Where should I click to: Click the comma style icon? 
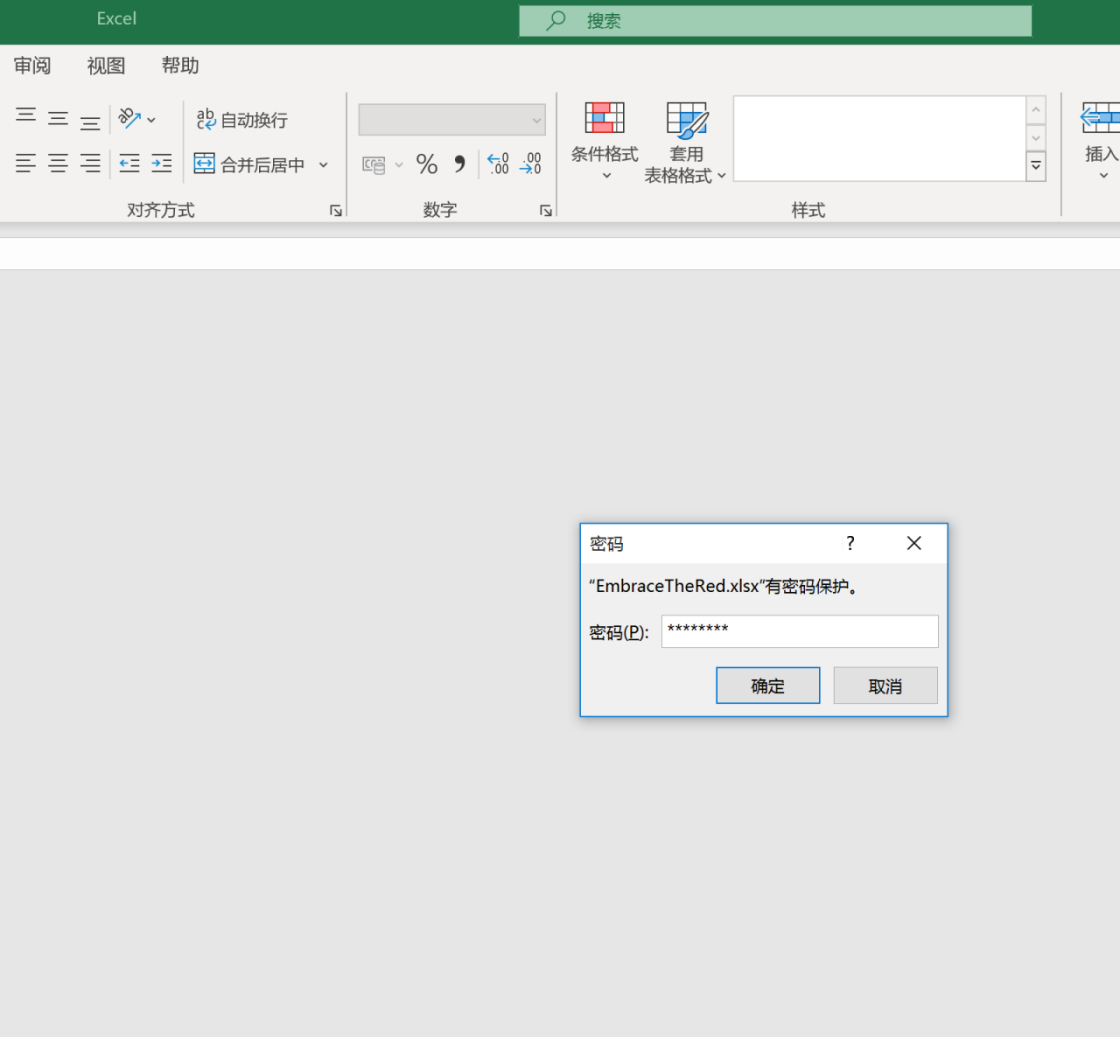[460, 164]
